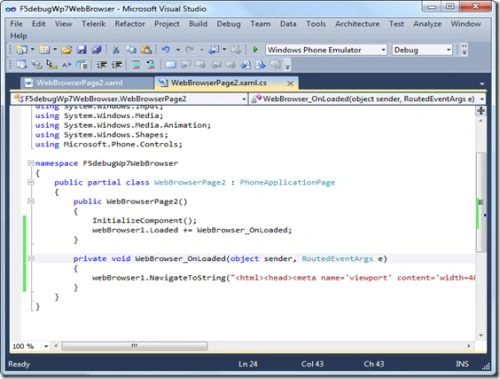Open New Project dropdown arrow
Image resolution: width=500 pixels, height=379 pixels.
(x=33, y=50)
